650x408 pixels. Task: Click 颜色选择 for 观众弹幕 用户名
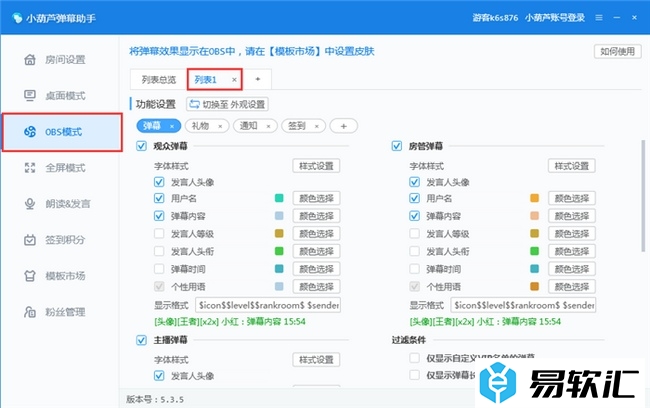tap(316, 198)
